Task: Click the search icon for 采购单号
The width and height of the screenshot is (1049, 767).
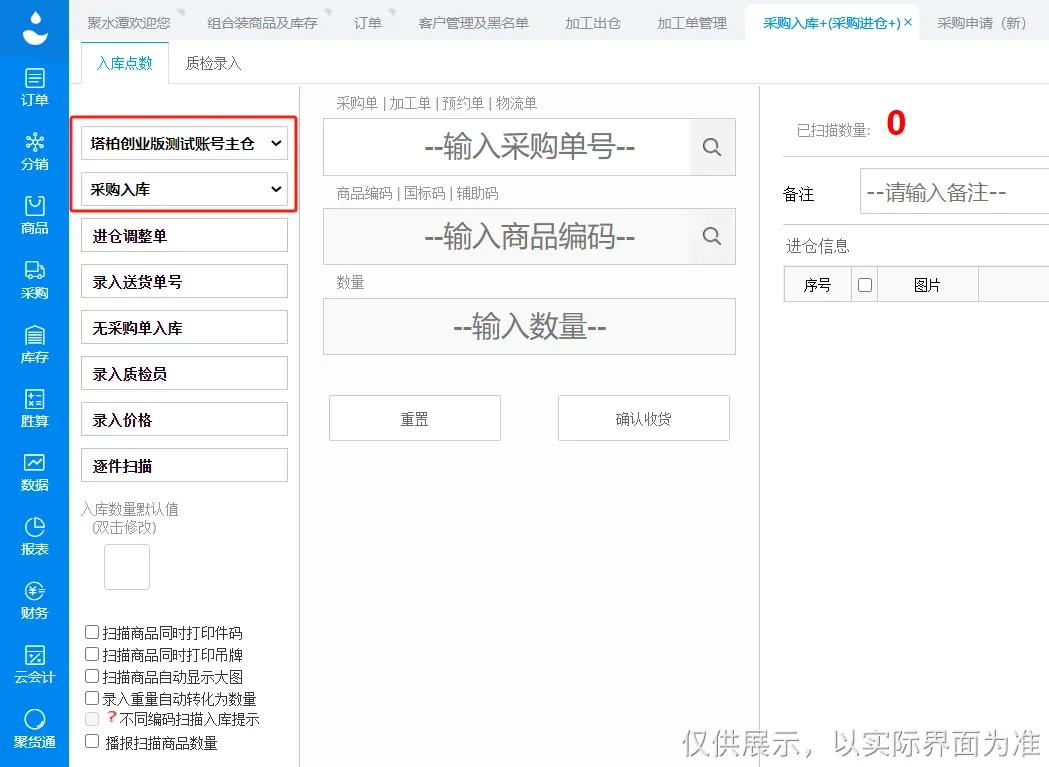Action: 712,147
